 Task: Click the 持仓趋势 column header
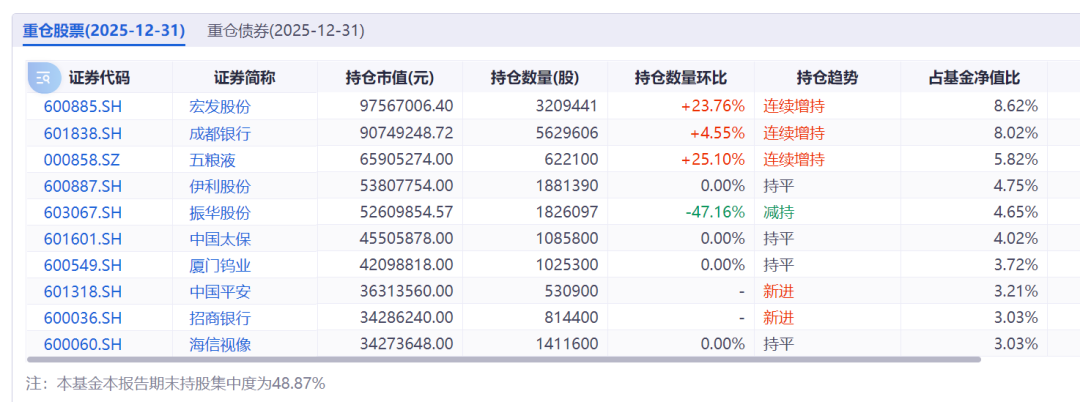(x=827, y=78)
